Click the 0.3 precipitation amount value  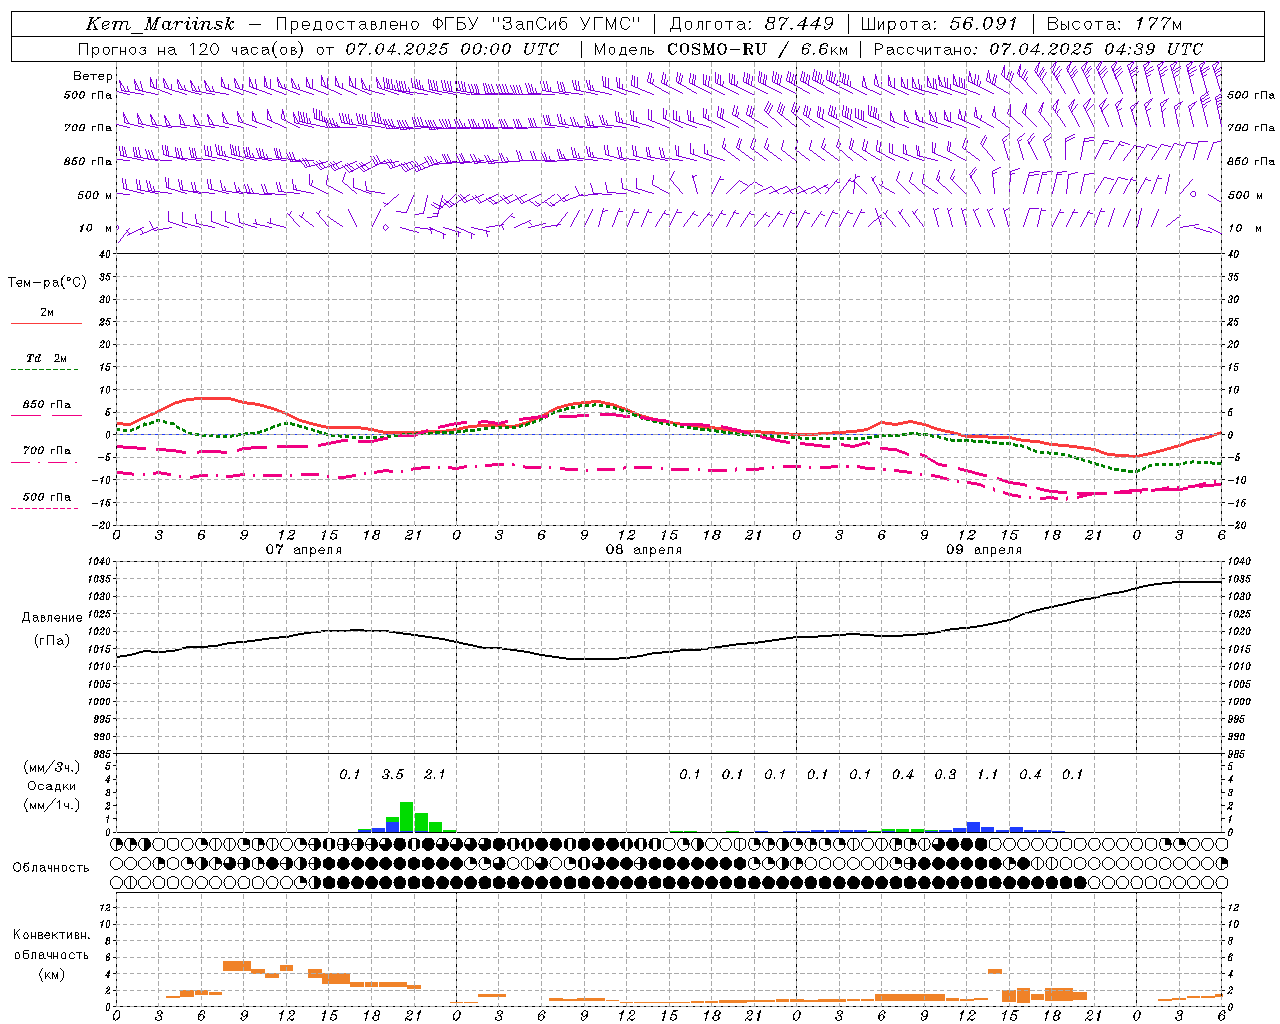click(x=945, y=775)
